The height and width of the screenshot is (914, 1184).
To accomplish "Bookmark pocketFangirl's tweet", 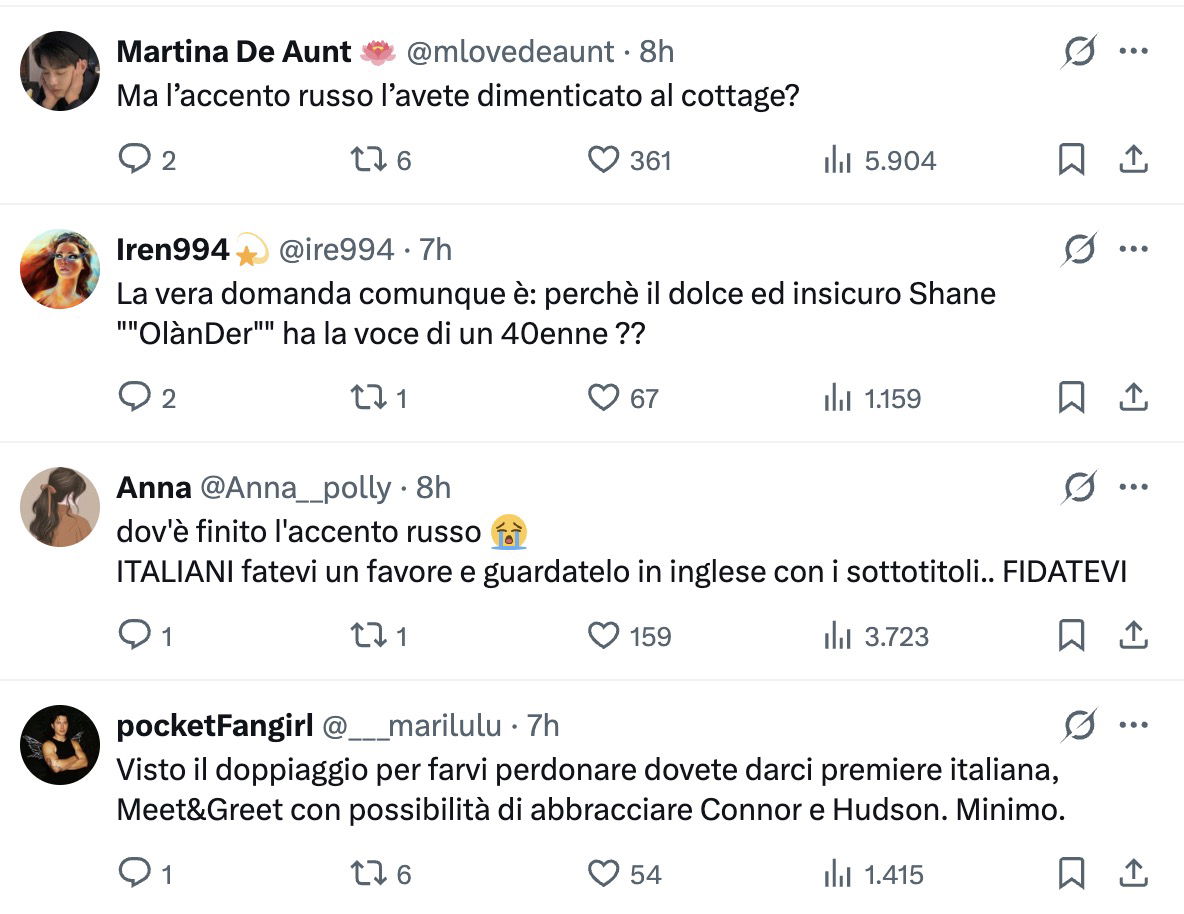I will pos(1071,874).
